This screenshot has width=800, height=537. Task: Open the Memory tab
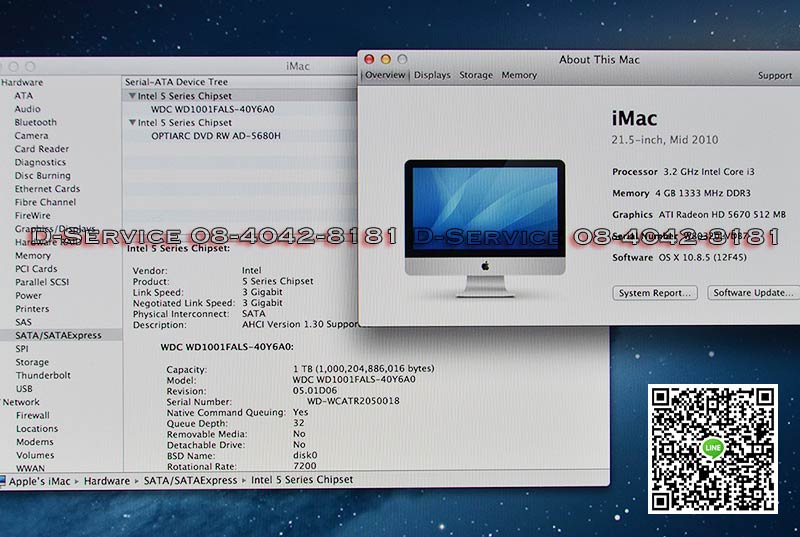[519, 75]
